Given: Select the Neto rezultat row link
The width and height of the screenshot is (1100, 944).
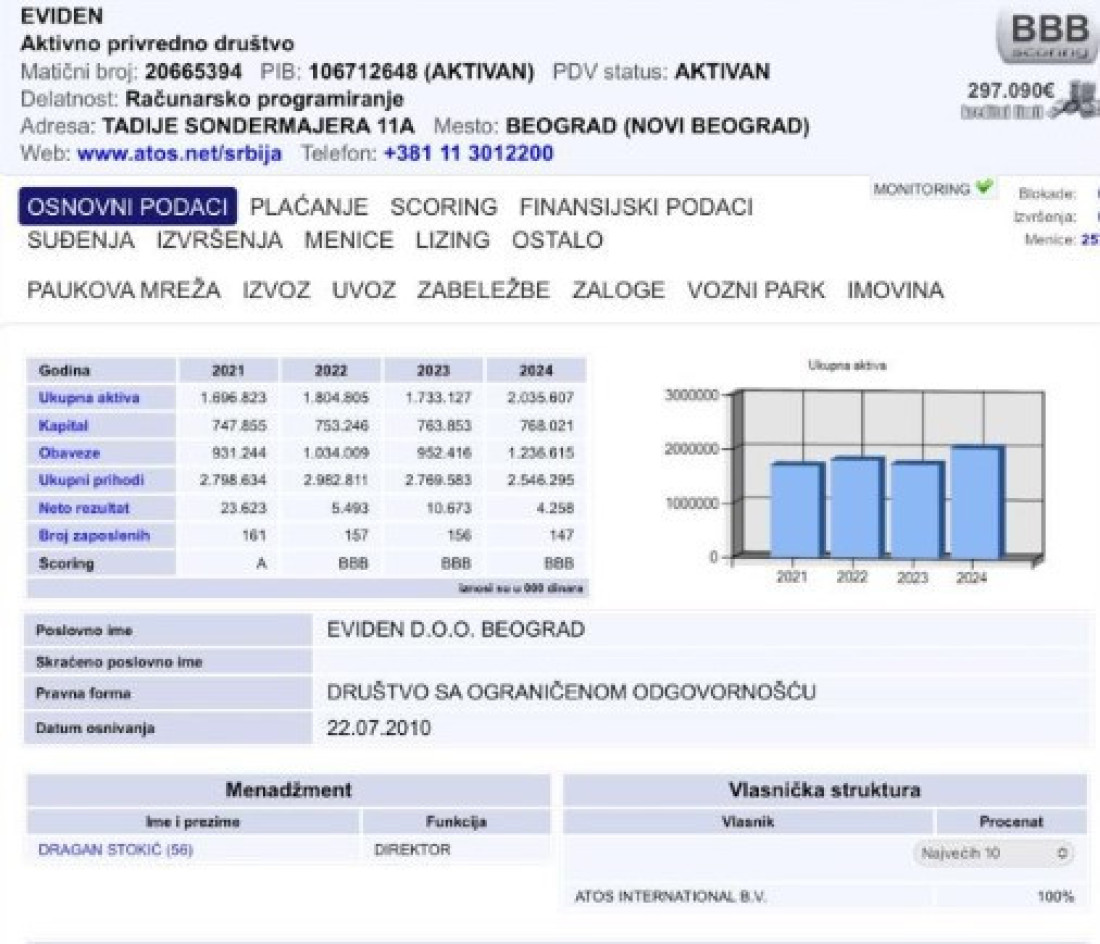Looking at the screenshot, I should (84, 508).
